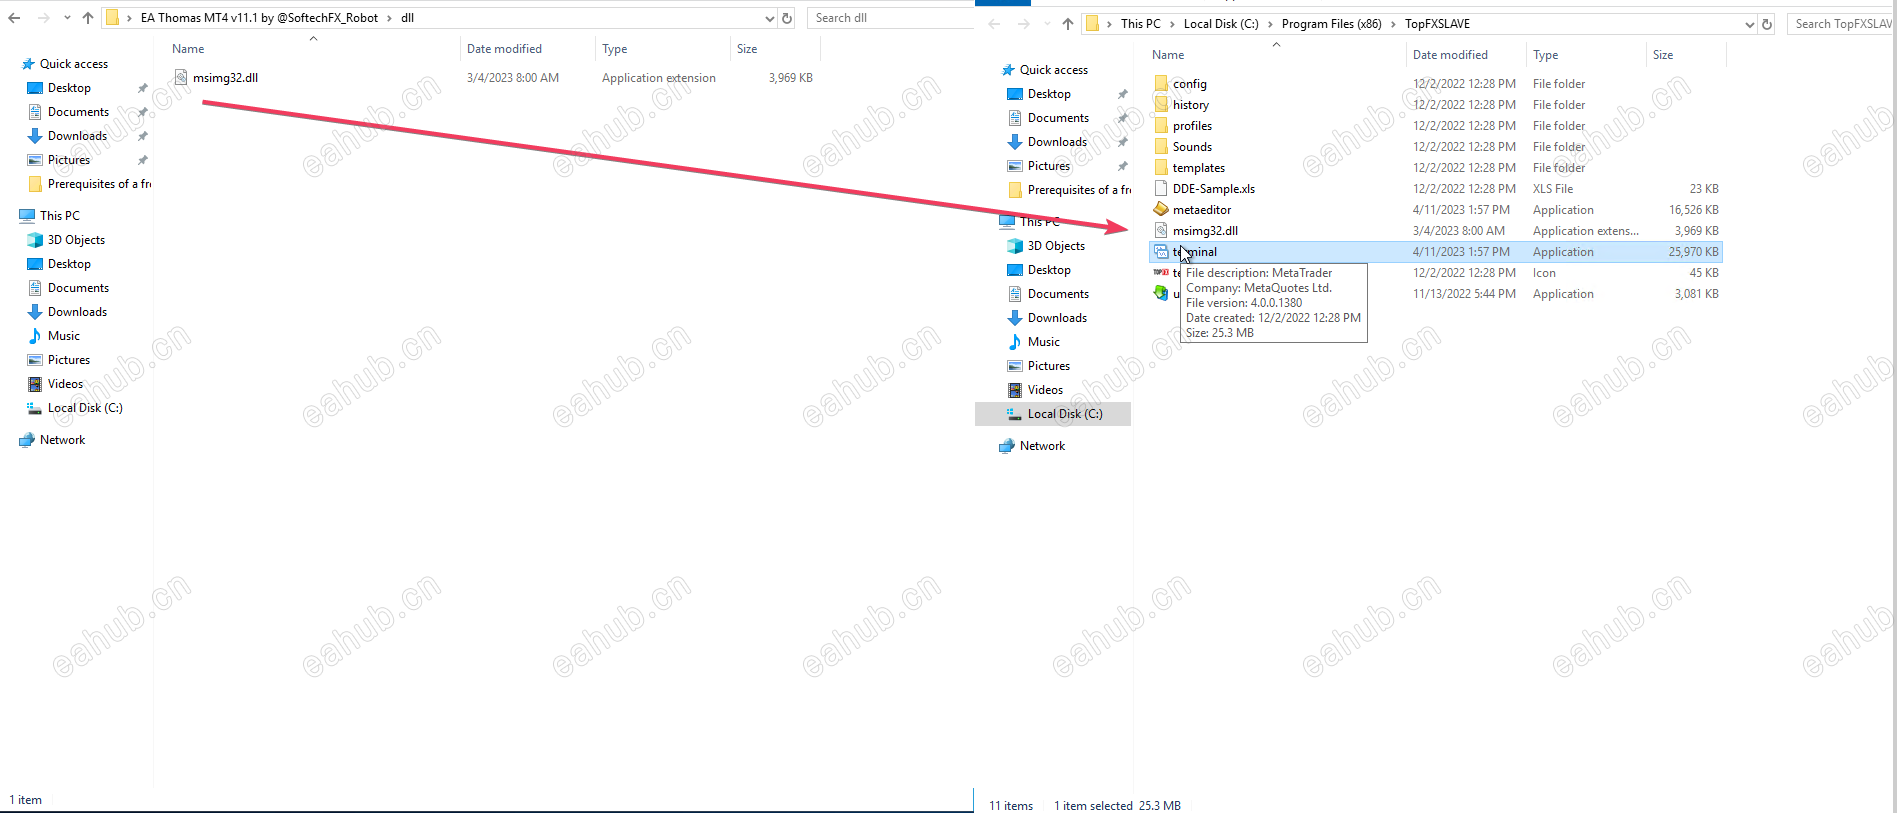Click the metaeditor application icon
This screenshot has height=813, width=1897.
(x=1161, y=209)
